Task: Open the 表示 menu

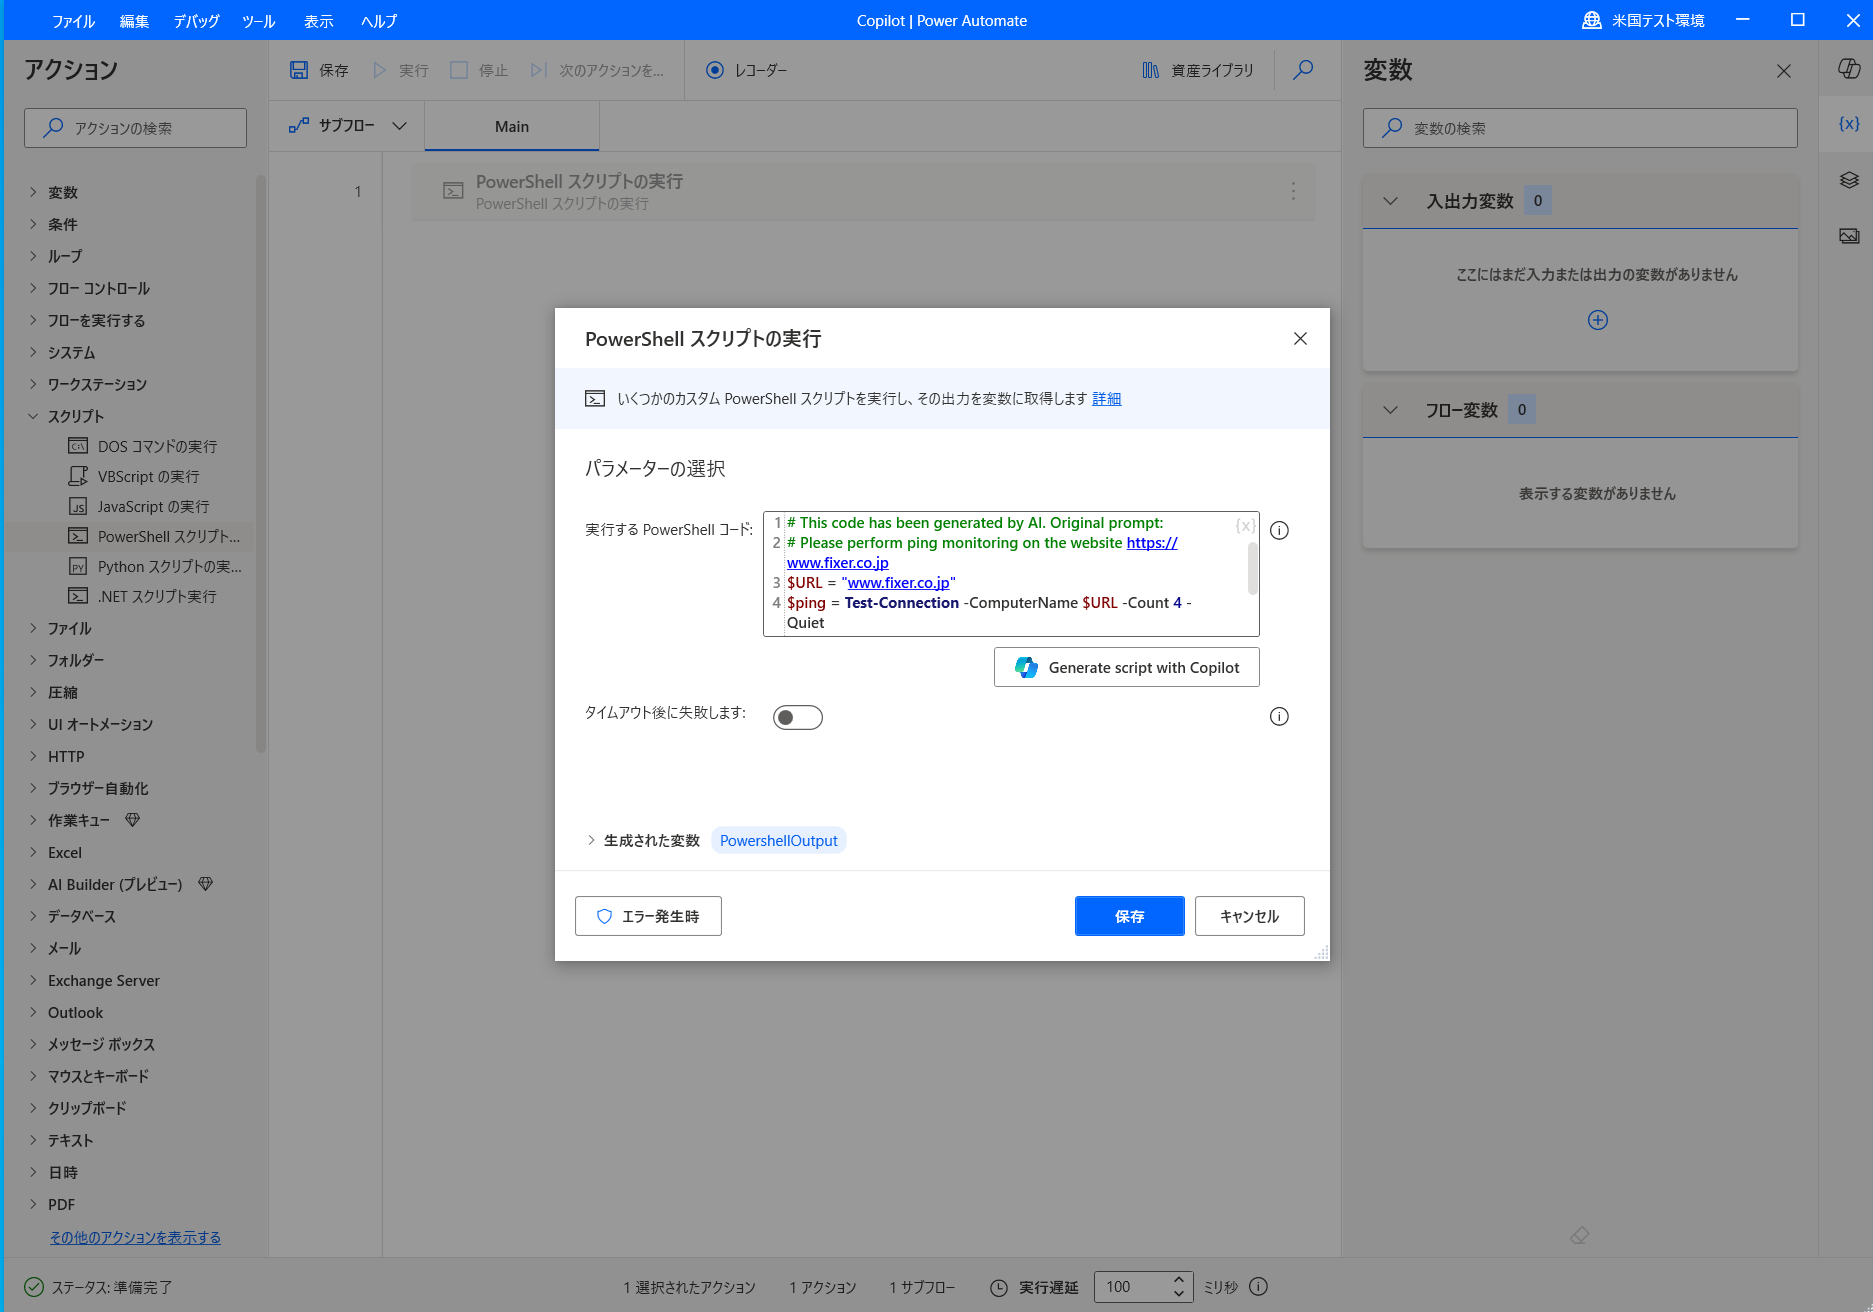Action: tap(318, 21)
